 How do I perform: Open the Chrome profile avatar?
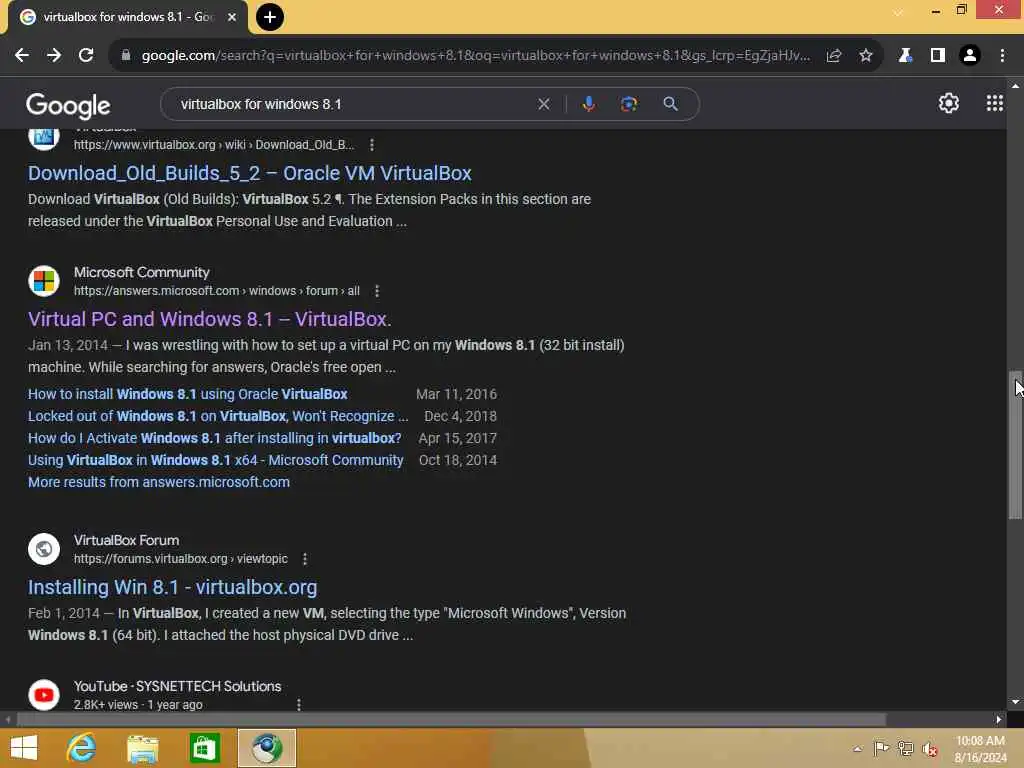pyautogui.click(x=970, y=56)
